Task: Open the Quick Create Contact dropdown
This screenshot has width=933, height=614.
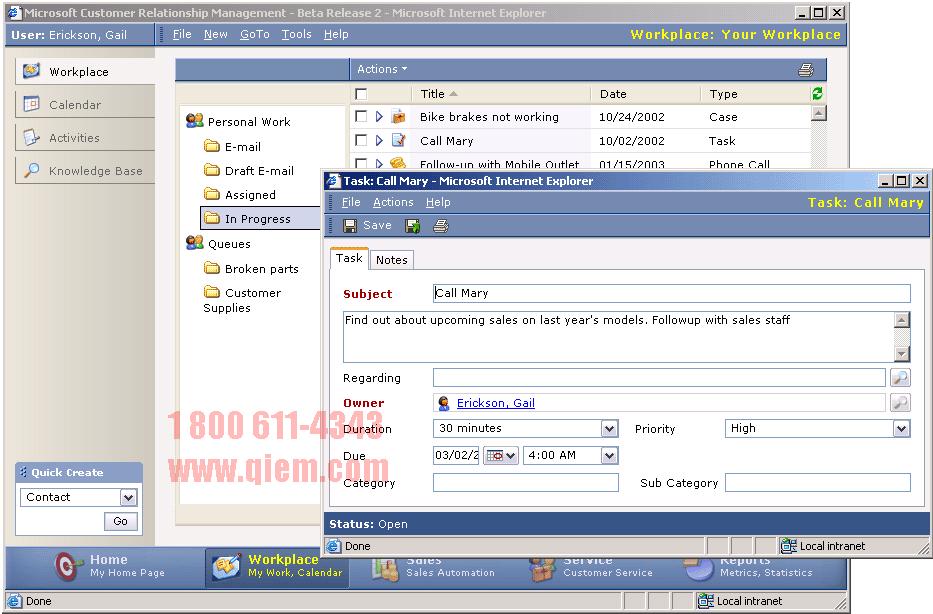Action: coord(129,497)
